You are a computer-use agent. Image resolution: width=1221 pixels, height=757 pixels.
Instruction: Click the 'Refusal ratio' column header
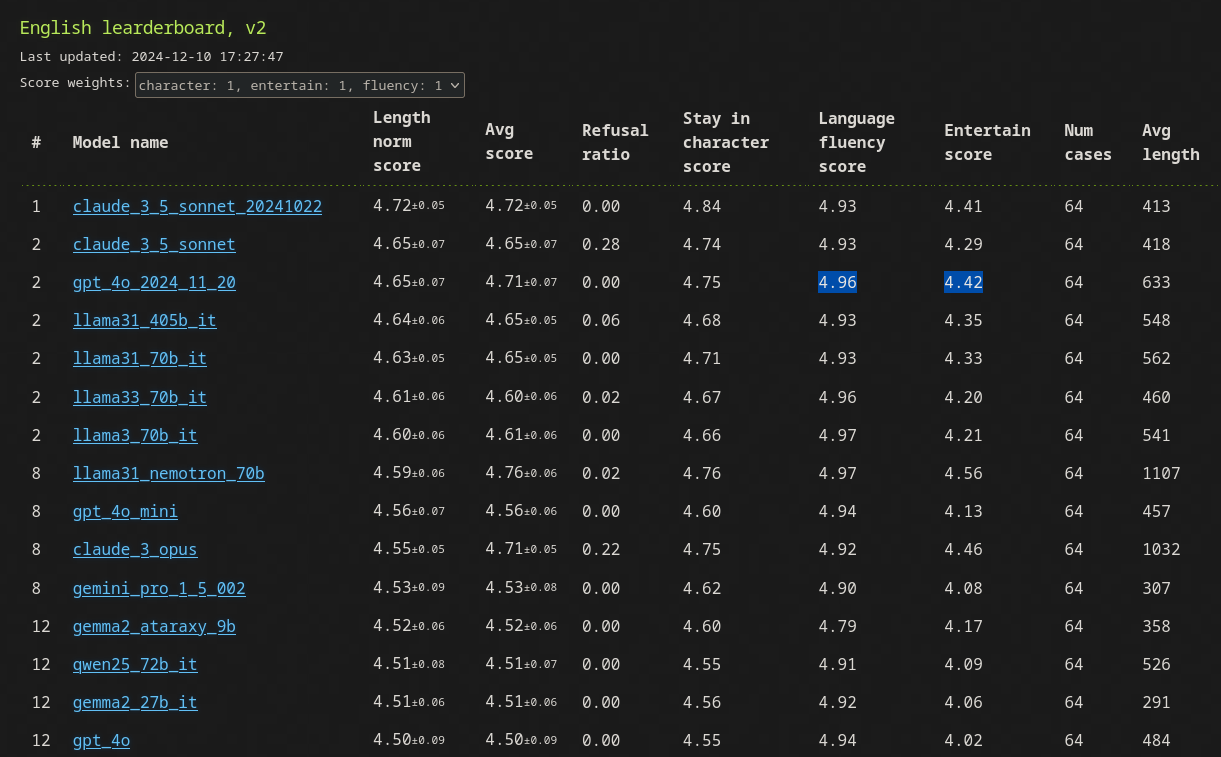[x=615, y=142]
